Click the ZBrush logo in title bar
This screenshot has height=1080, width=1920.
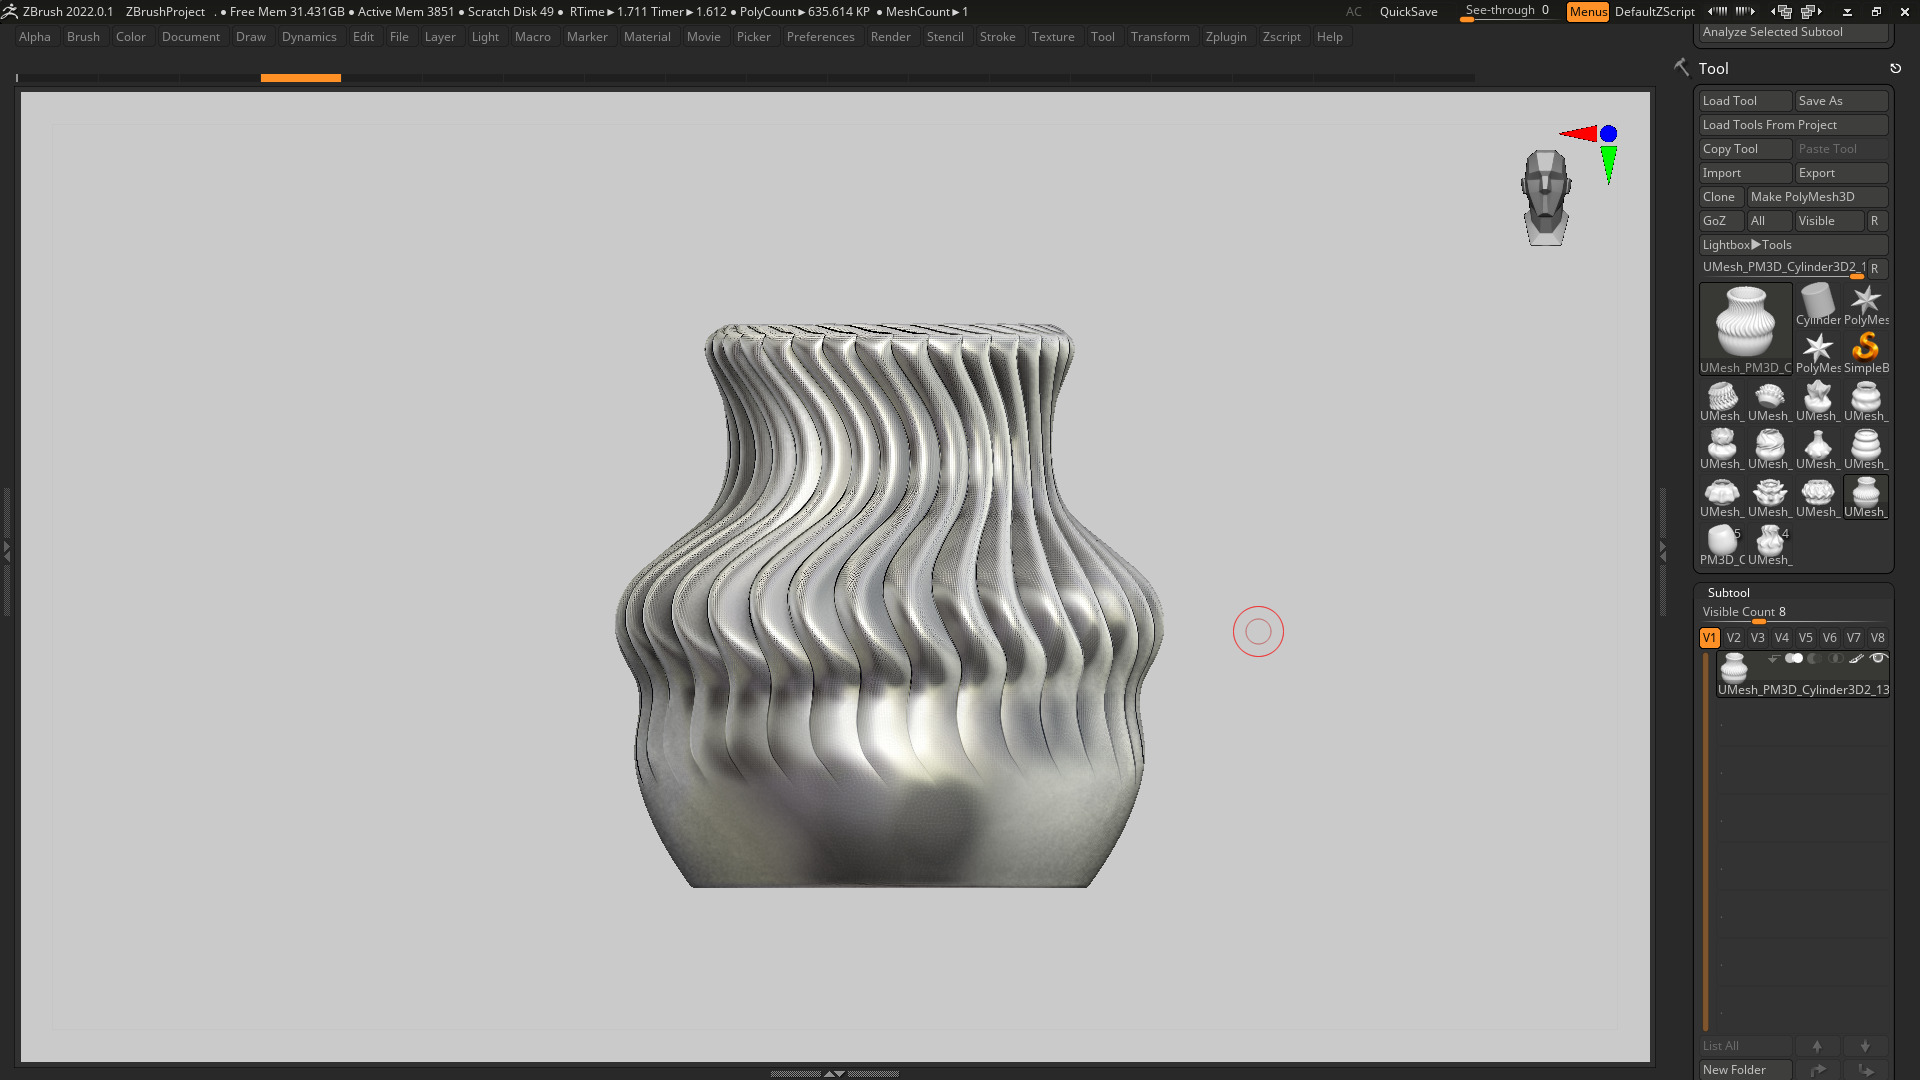coord(9,11)
